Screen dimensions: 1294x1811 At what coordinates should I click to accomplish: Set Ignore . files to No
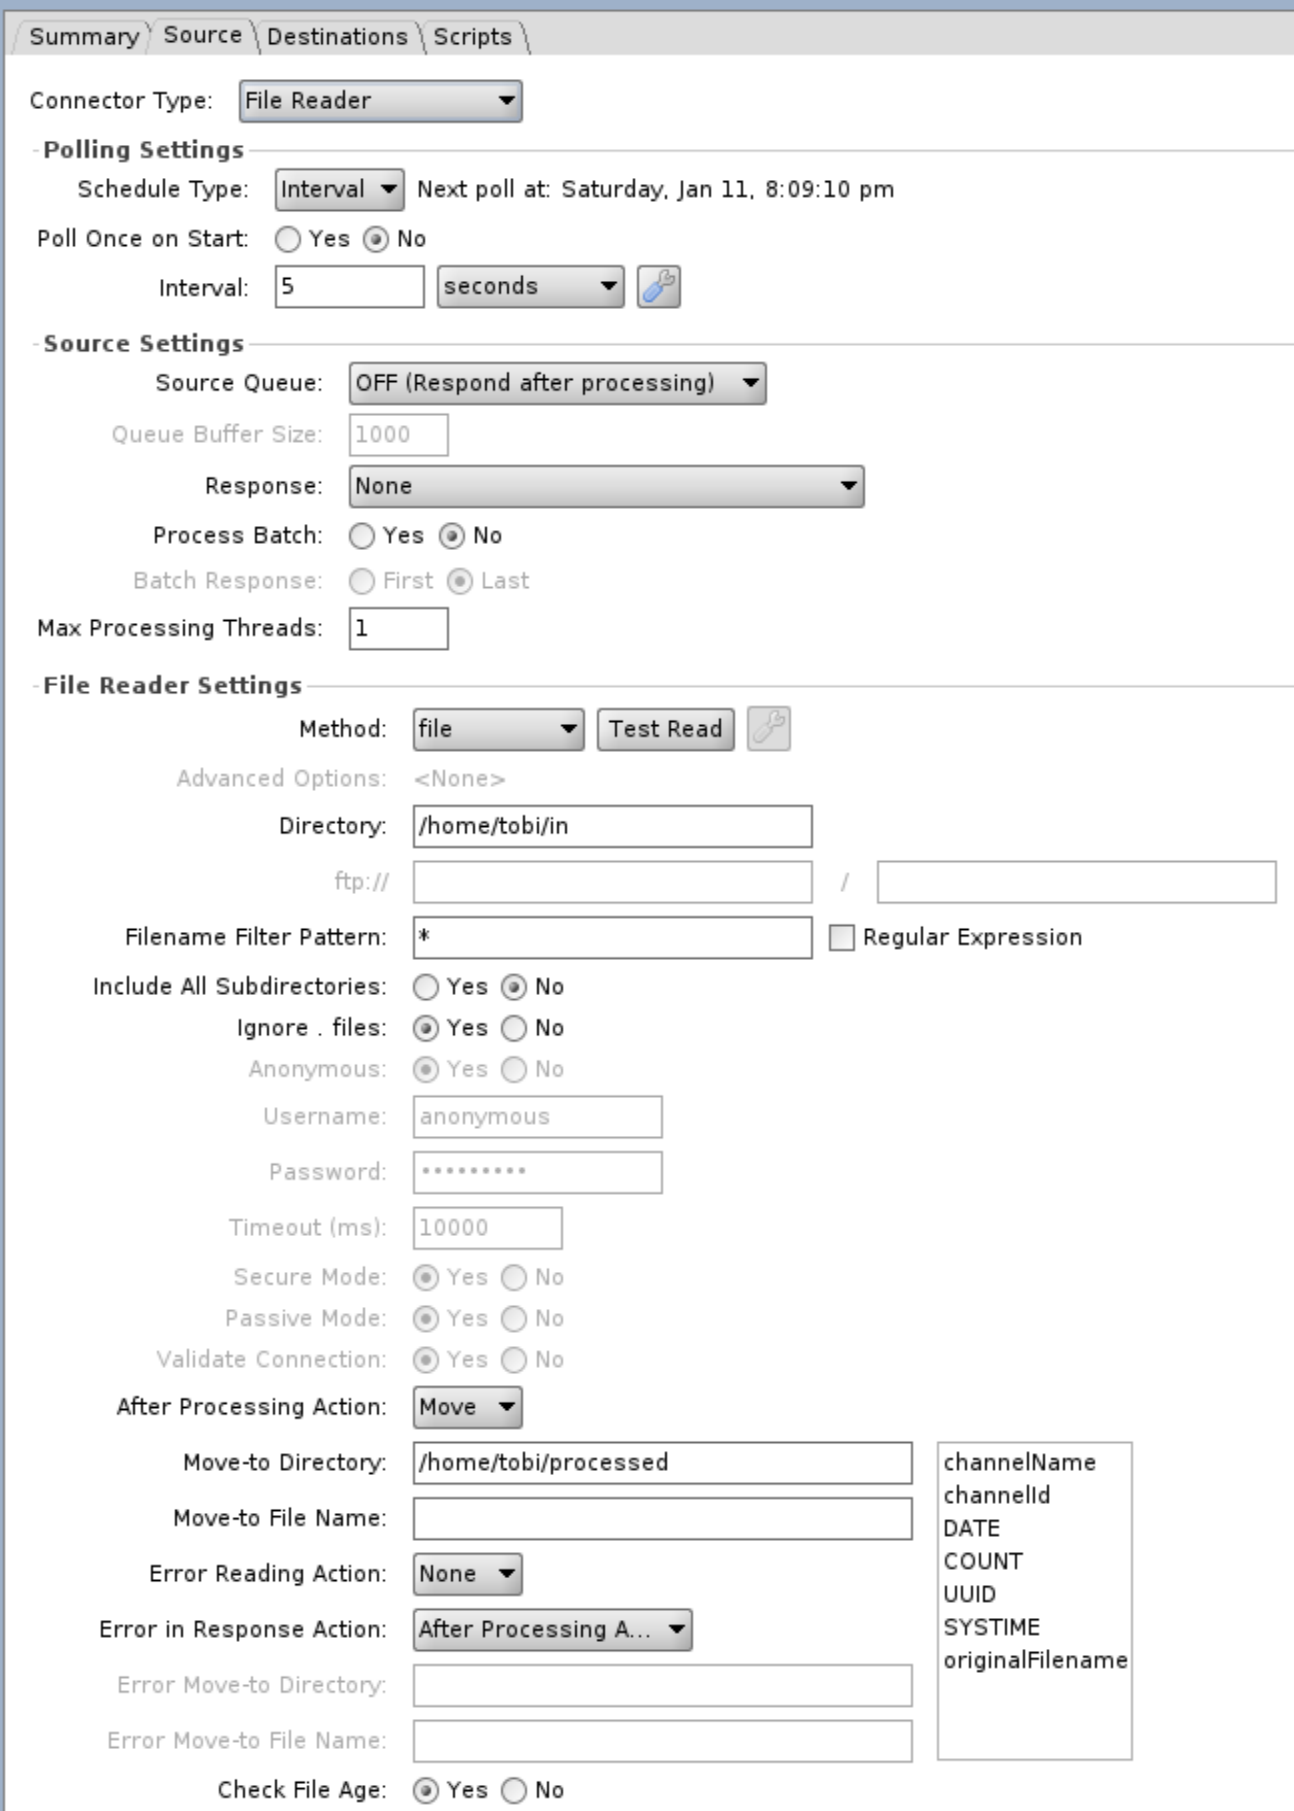514,1028
